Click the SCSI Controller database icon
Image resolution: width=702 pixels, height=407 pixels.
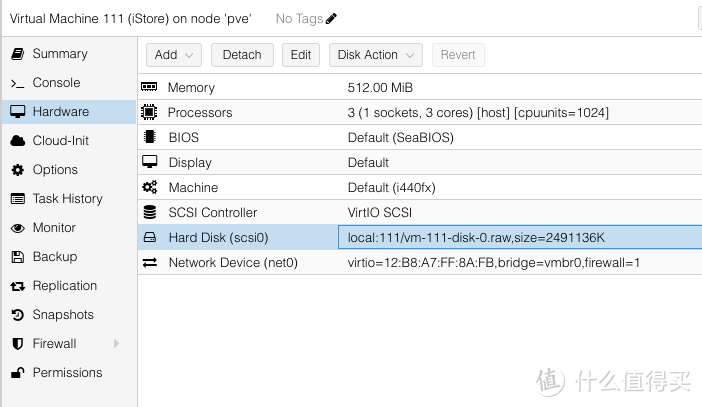150,213
